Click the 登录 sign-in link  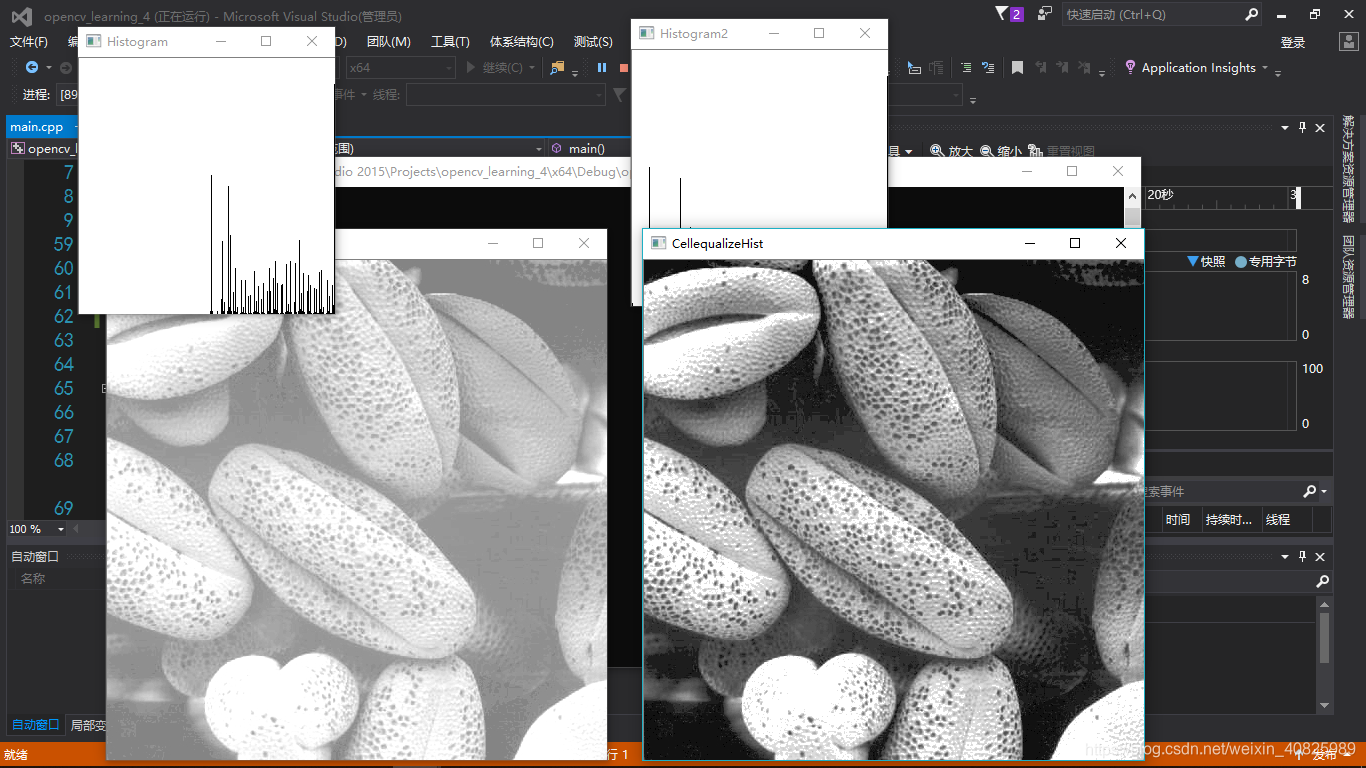[1293, 42]
